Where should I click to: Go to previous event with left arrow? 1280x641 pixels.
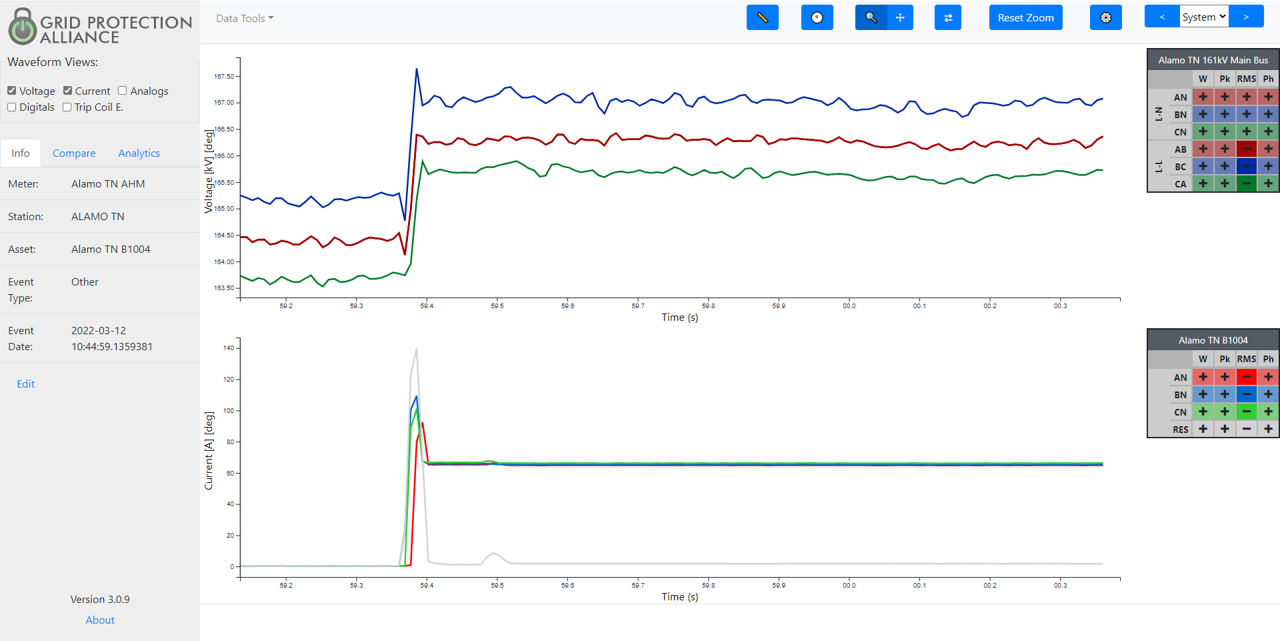[1162, 17]
